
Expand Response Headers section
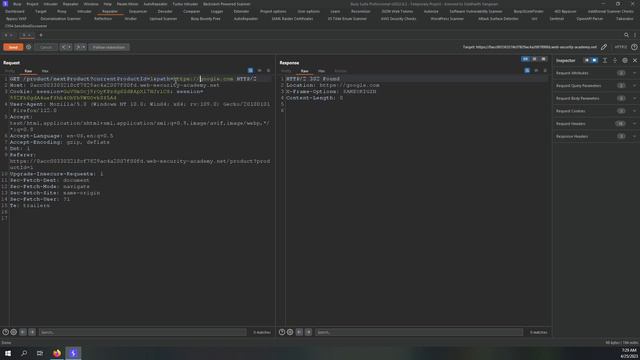(x=596, y=136)
